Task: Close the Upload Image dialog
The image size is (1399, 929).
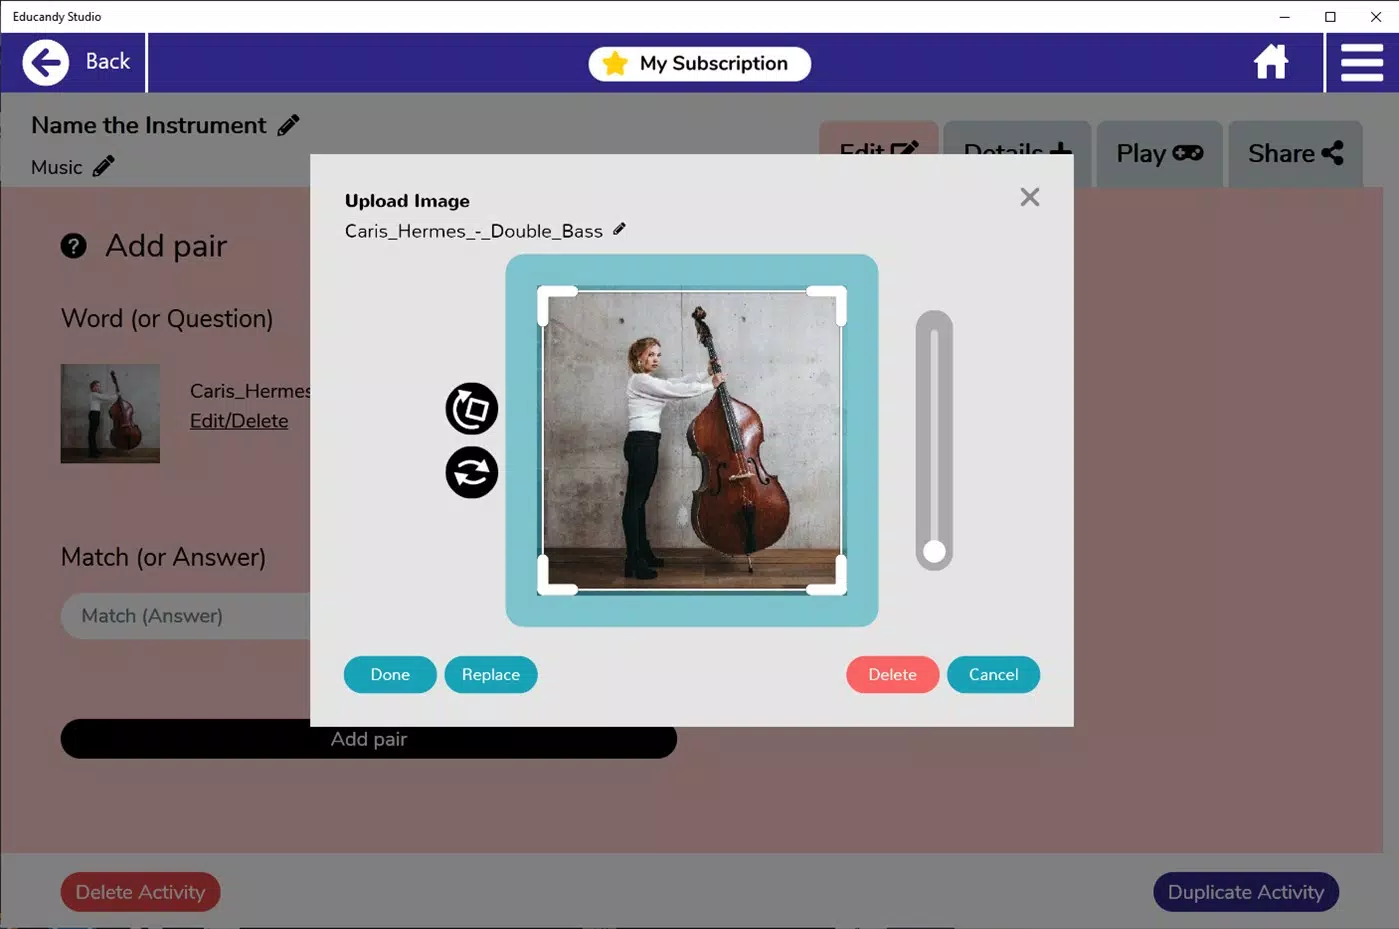Action: coord(1029,196)
